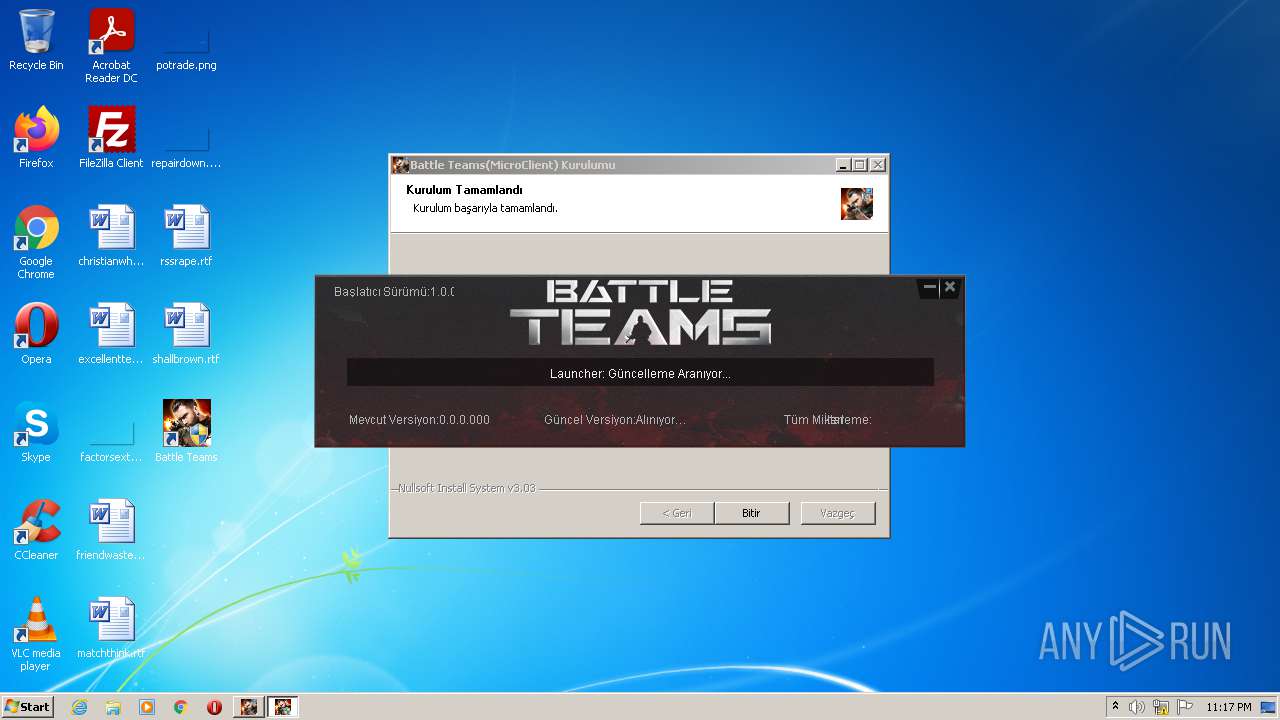Click Chrome icon in the taskbar
This screenshot has width=1280, height=720.
[181, 707]
